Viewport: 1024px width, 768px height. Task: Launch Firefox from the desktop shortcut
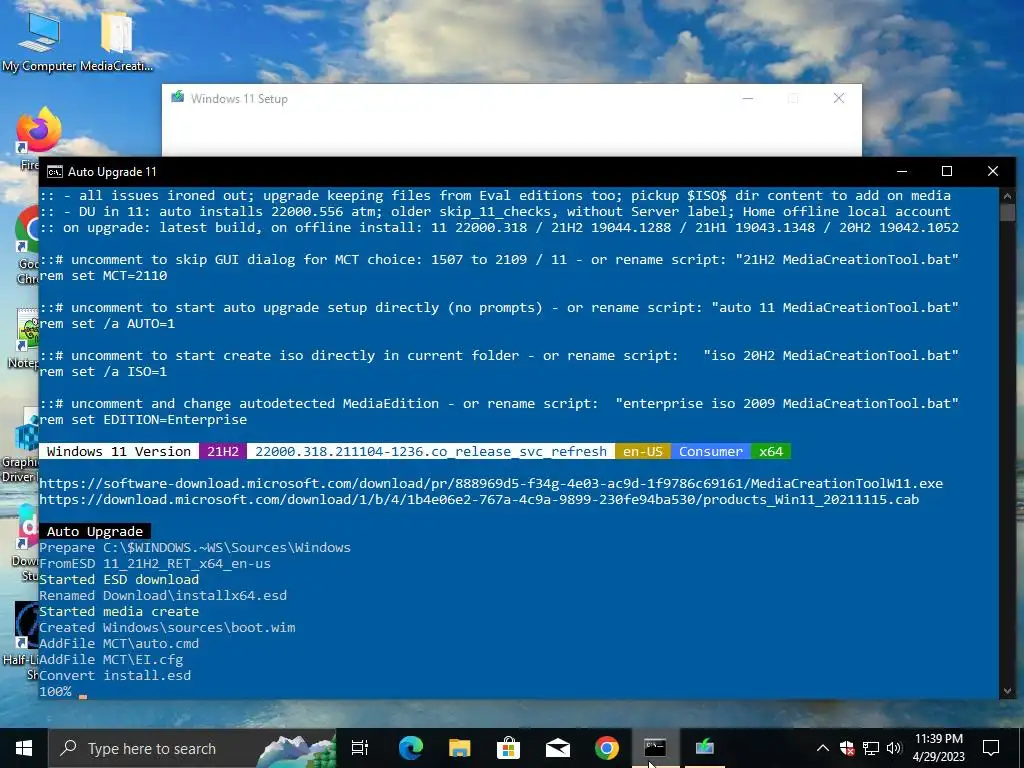(x=39, y=129)
